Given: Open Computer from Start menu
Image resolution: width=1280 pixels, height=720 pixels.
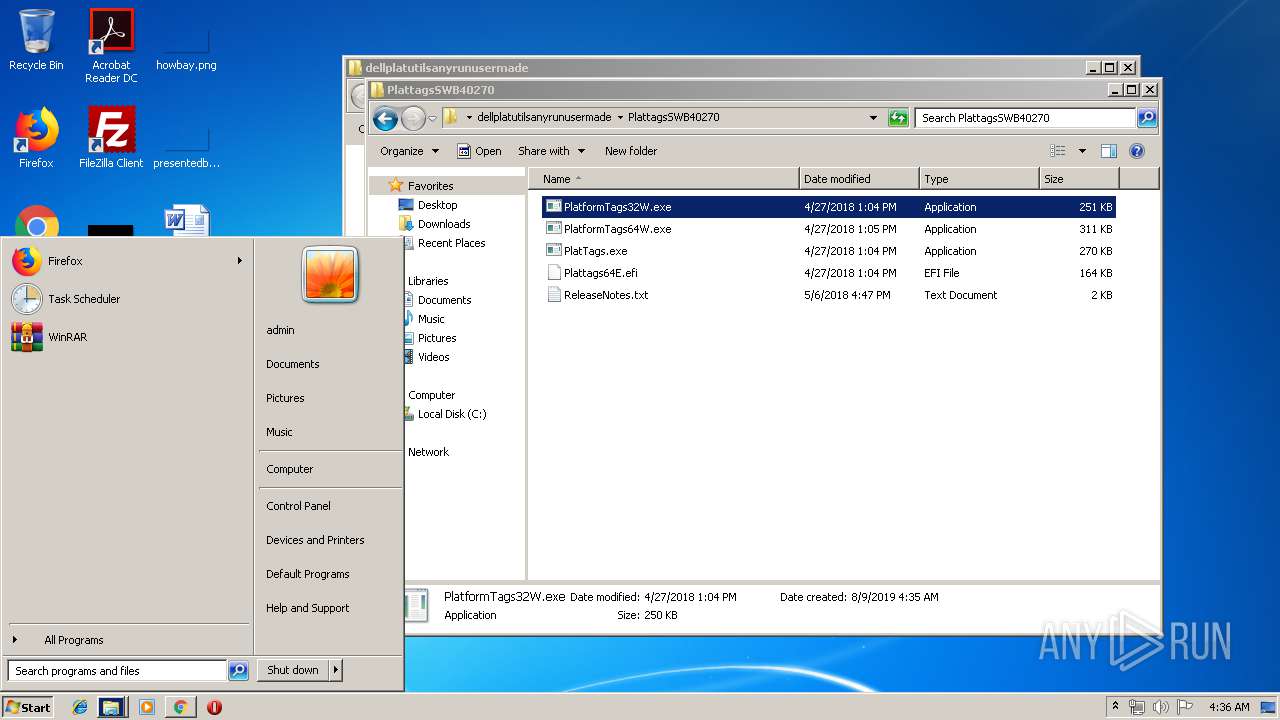Looking at the screenshot, I should coord(289,469).
